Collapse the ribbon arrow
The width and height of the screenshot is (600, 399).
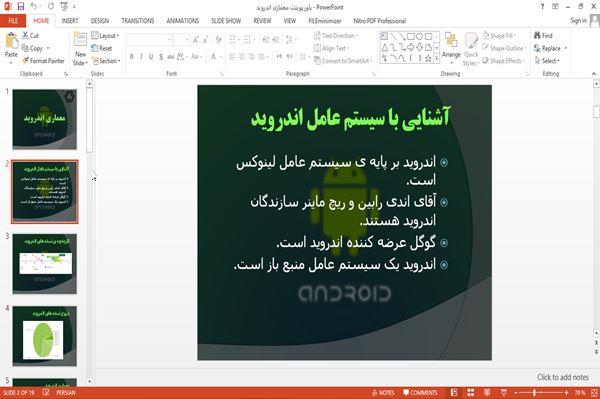(x=594, y=74)
